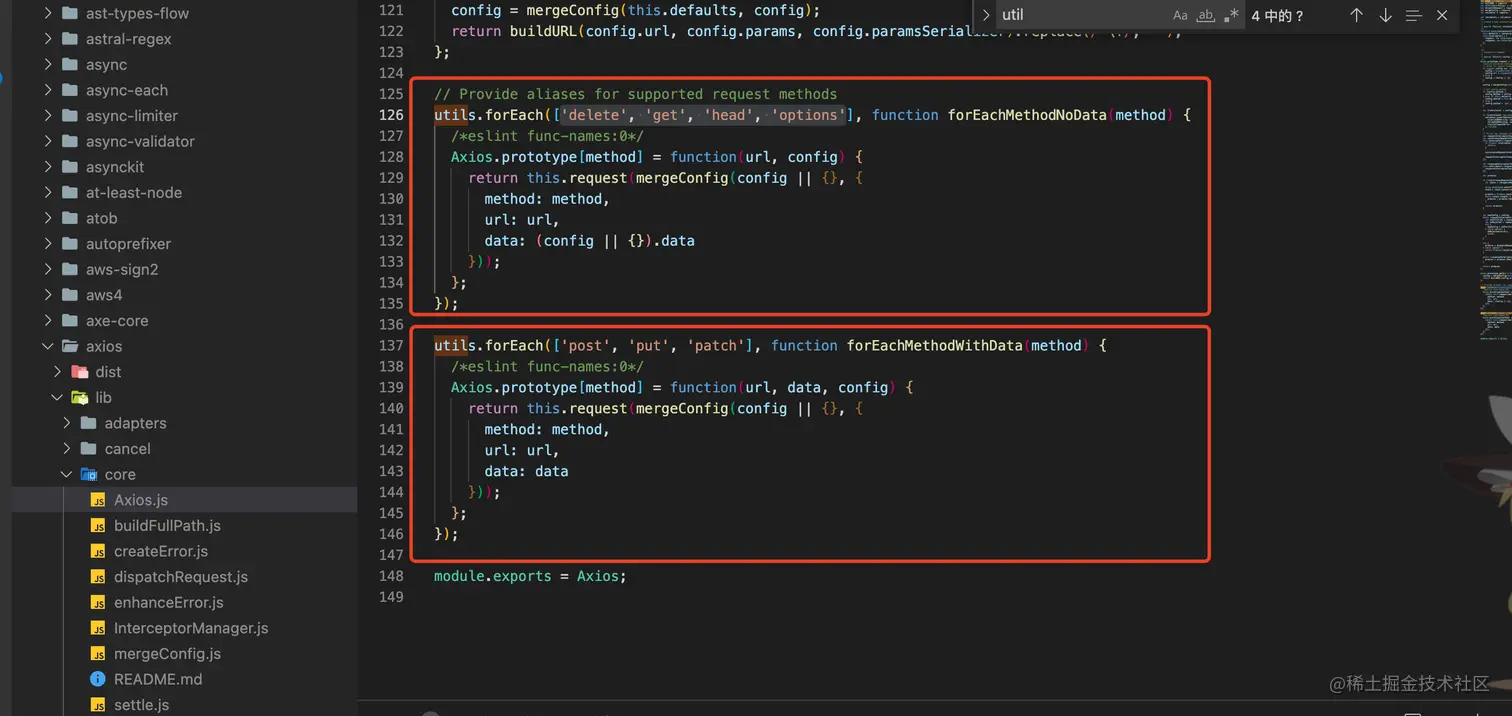
Task: Click the axios open folder icon
Action: (x=69, y=346)
